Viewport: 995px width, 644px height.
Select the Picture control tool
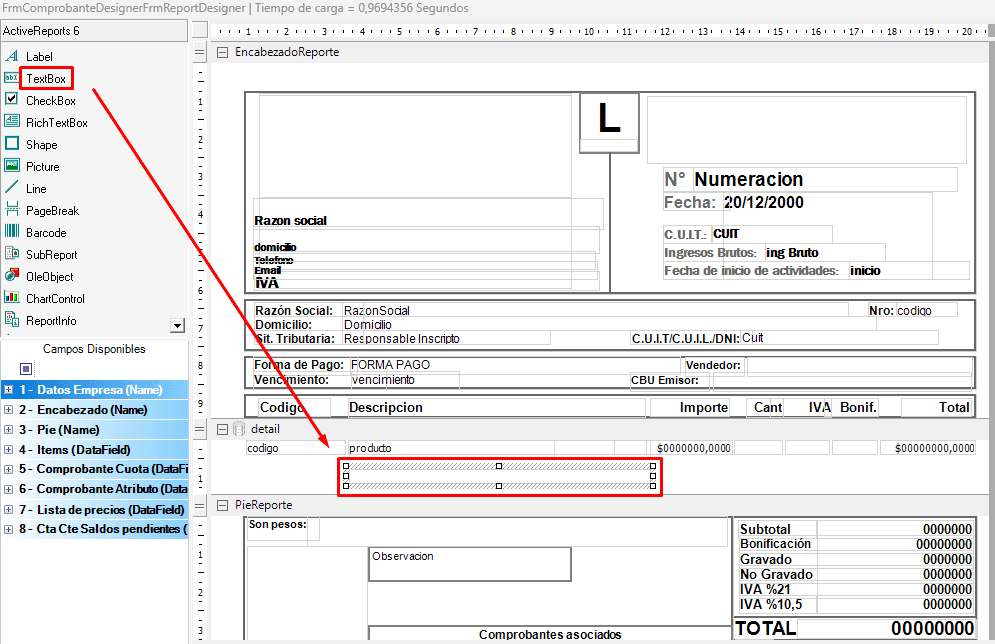click(x=42, y=167)
